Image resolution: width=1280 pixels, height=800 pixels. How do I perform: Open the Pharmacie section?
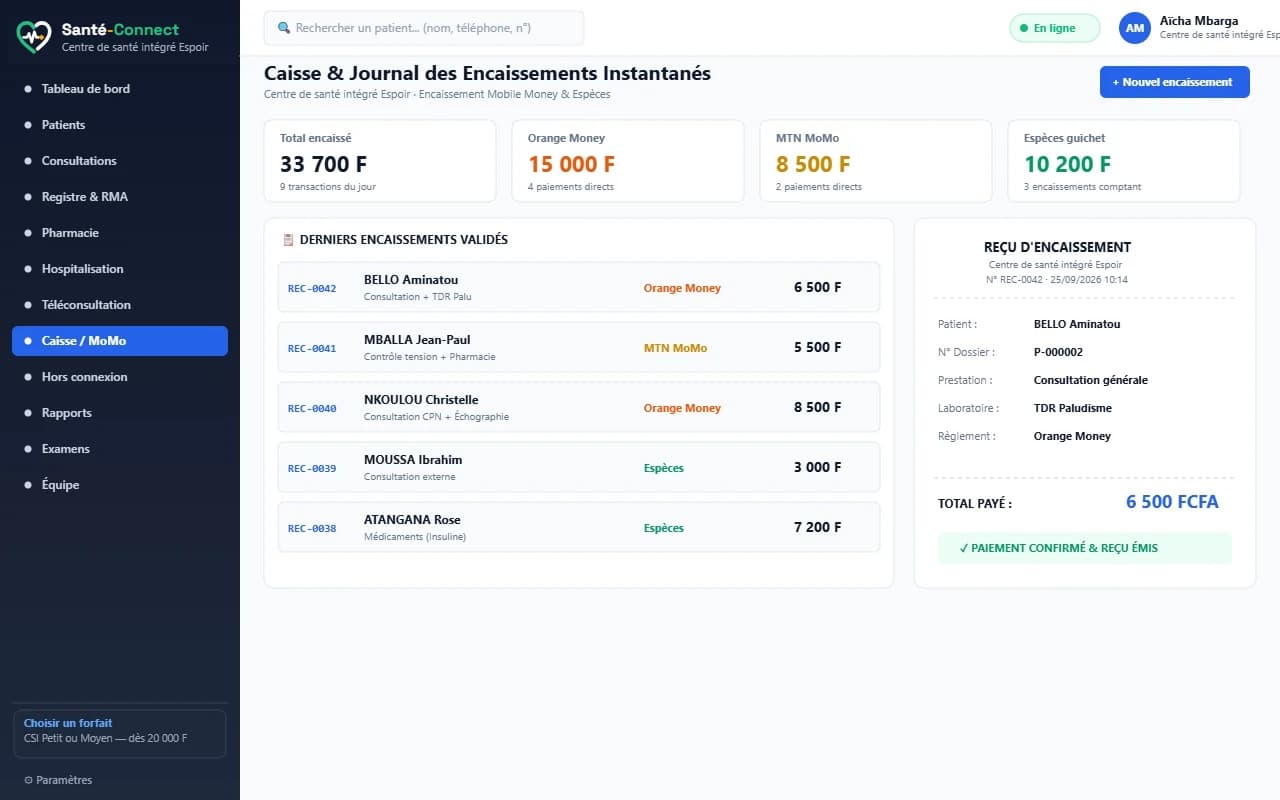click(120, 233)
